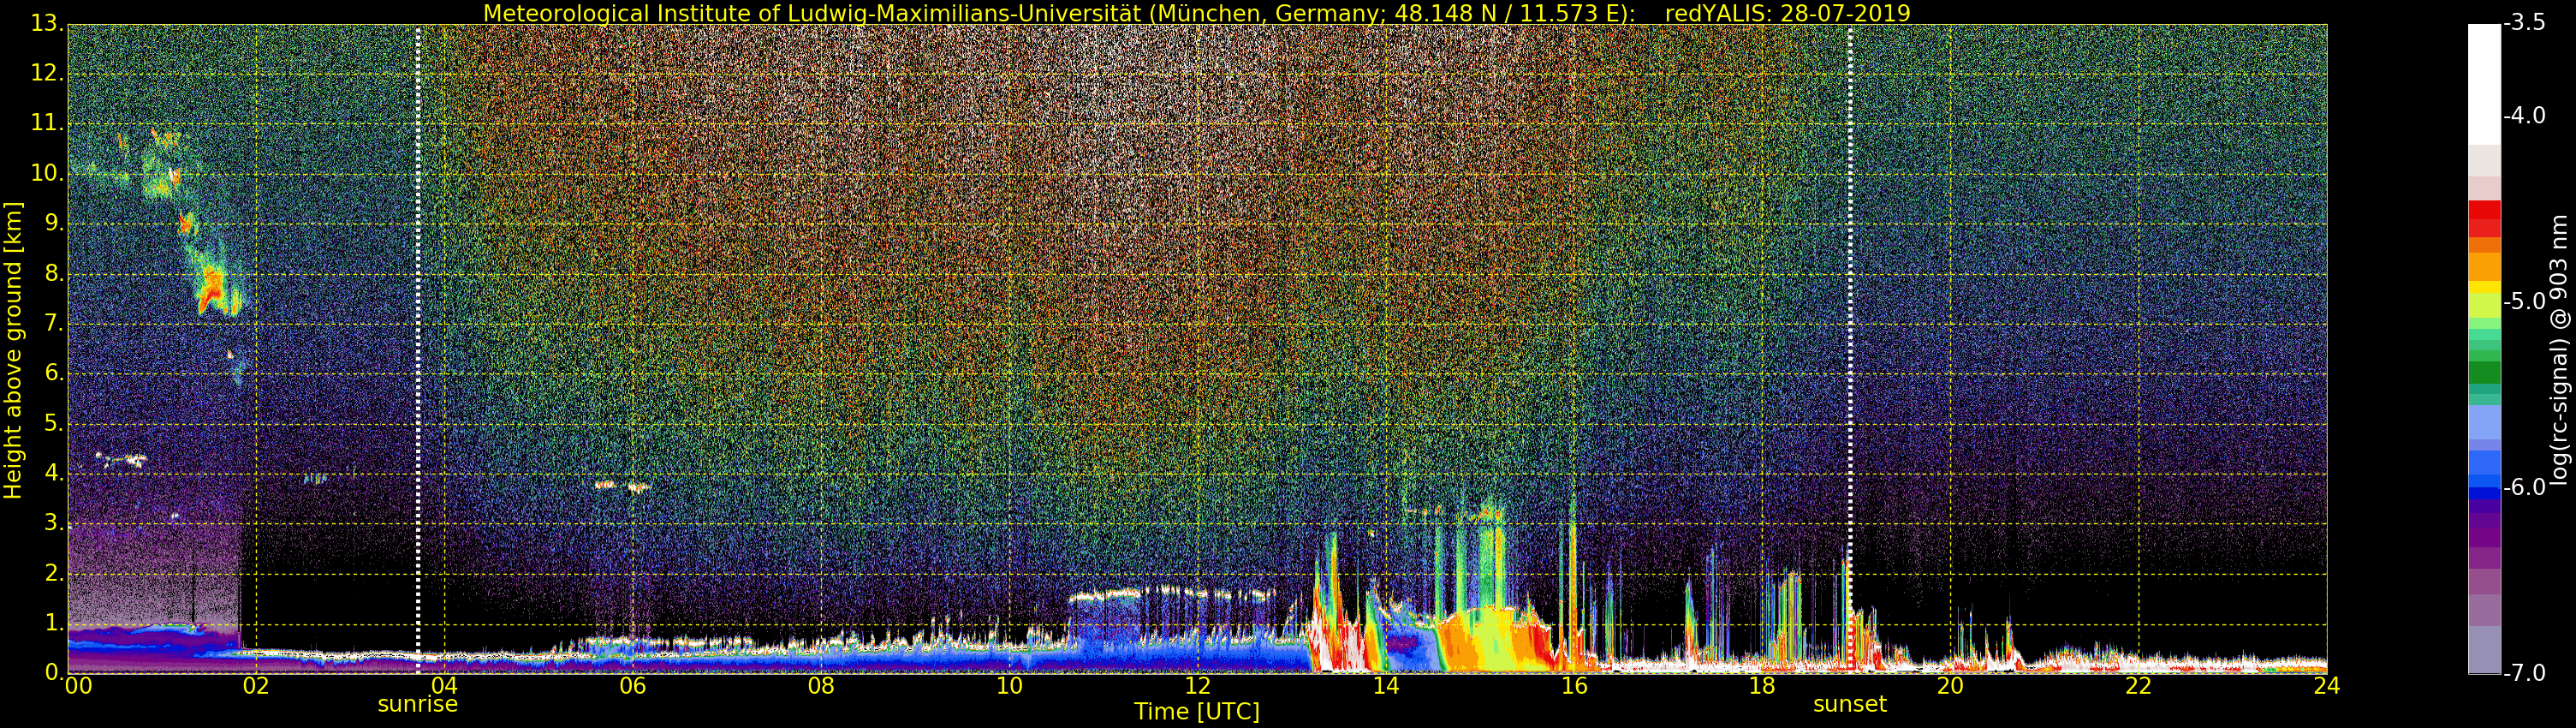The width and height of the screenshot is (2576, 728).
Task: Click the 'Height above ground [km]' axis label
Action: pyautogui.click(x=13, y=350)
